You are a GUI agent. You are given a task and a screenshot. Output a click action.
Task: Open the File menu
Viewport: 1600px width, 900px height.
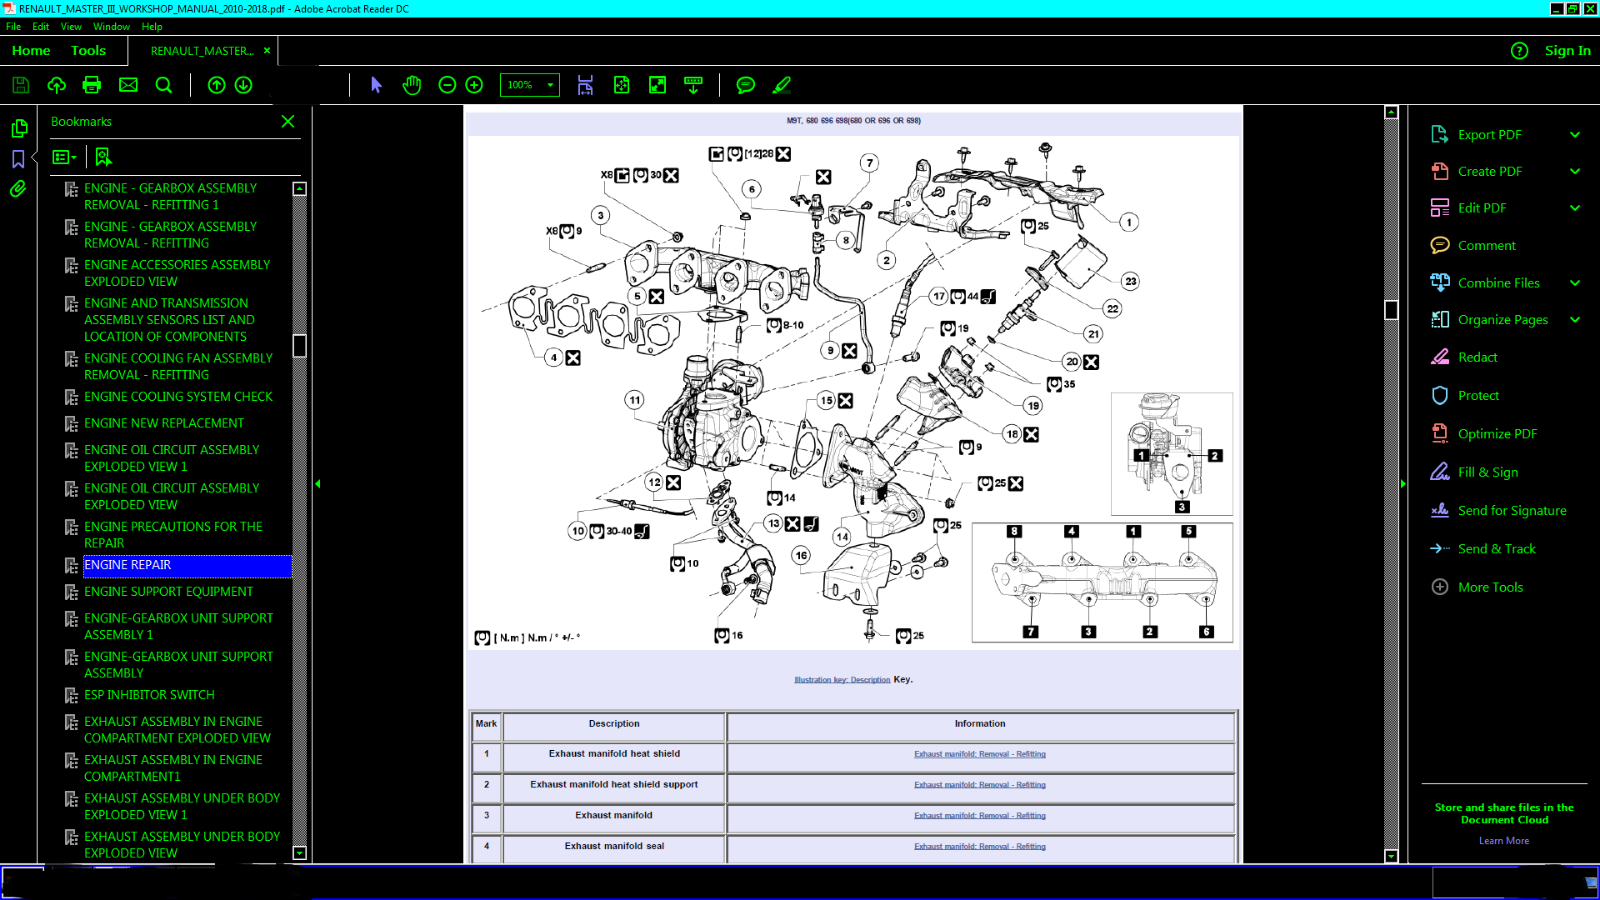(13, 27)
